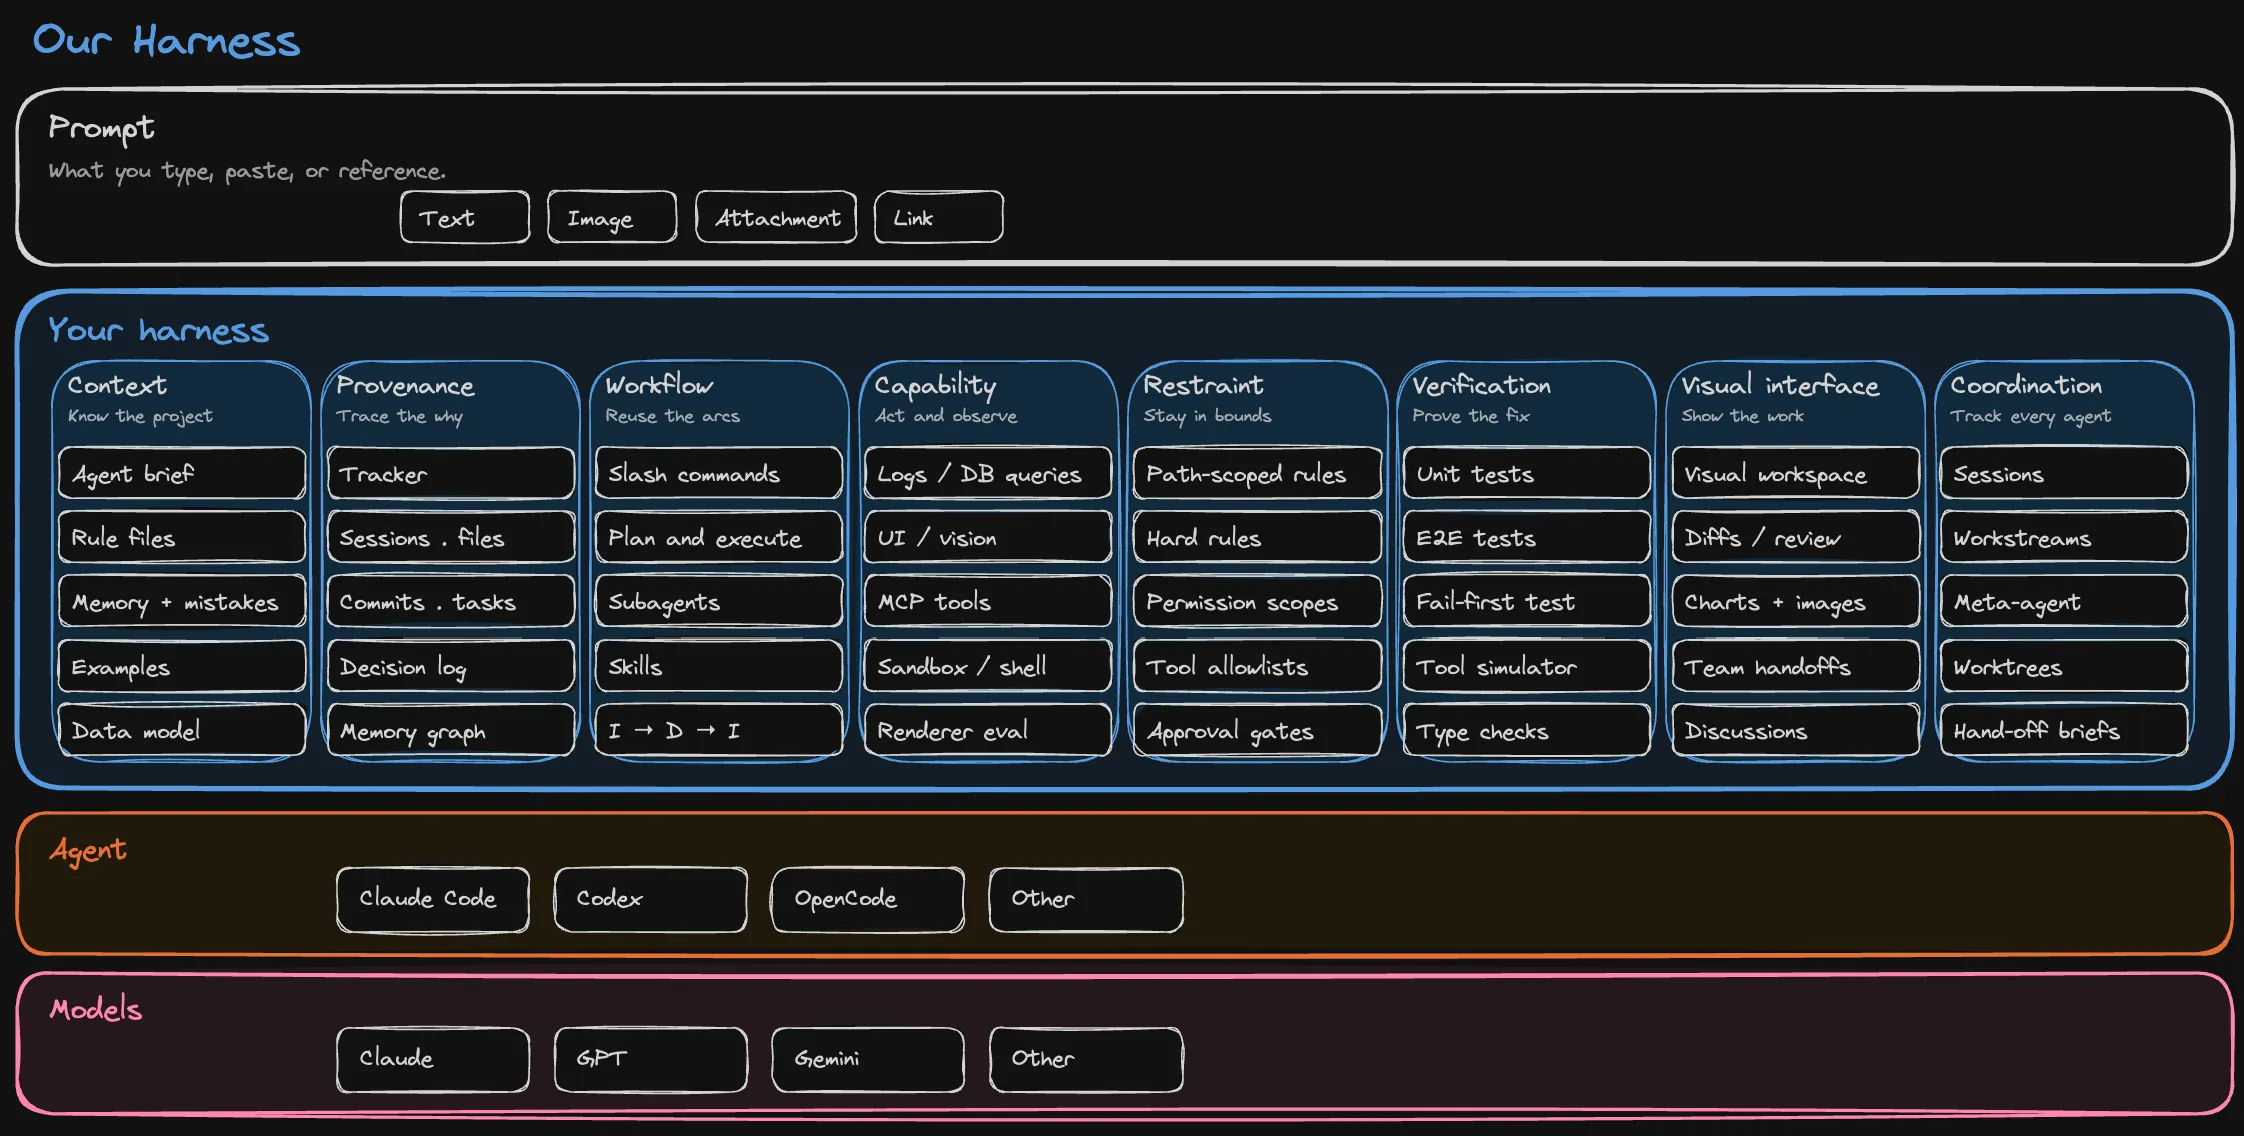
Task: Click the OpenCode agent box
Action: click(x=868, y=899)
